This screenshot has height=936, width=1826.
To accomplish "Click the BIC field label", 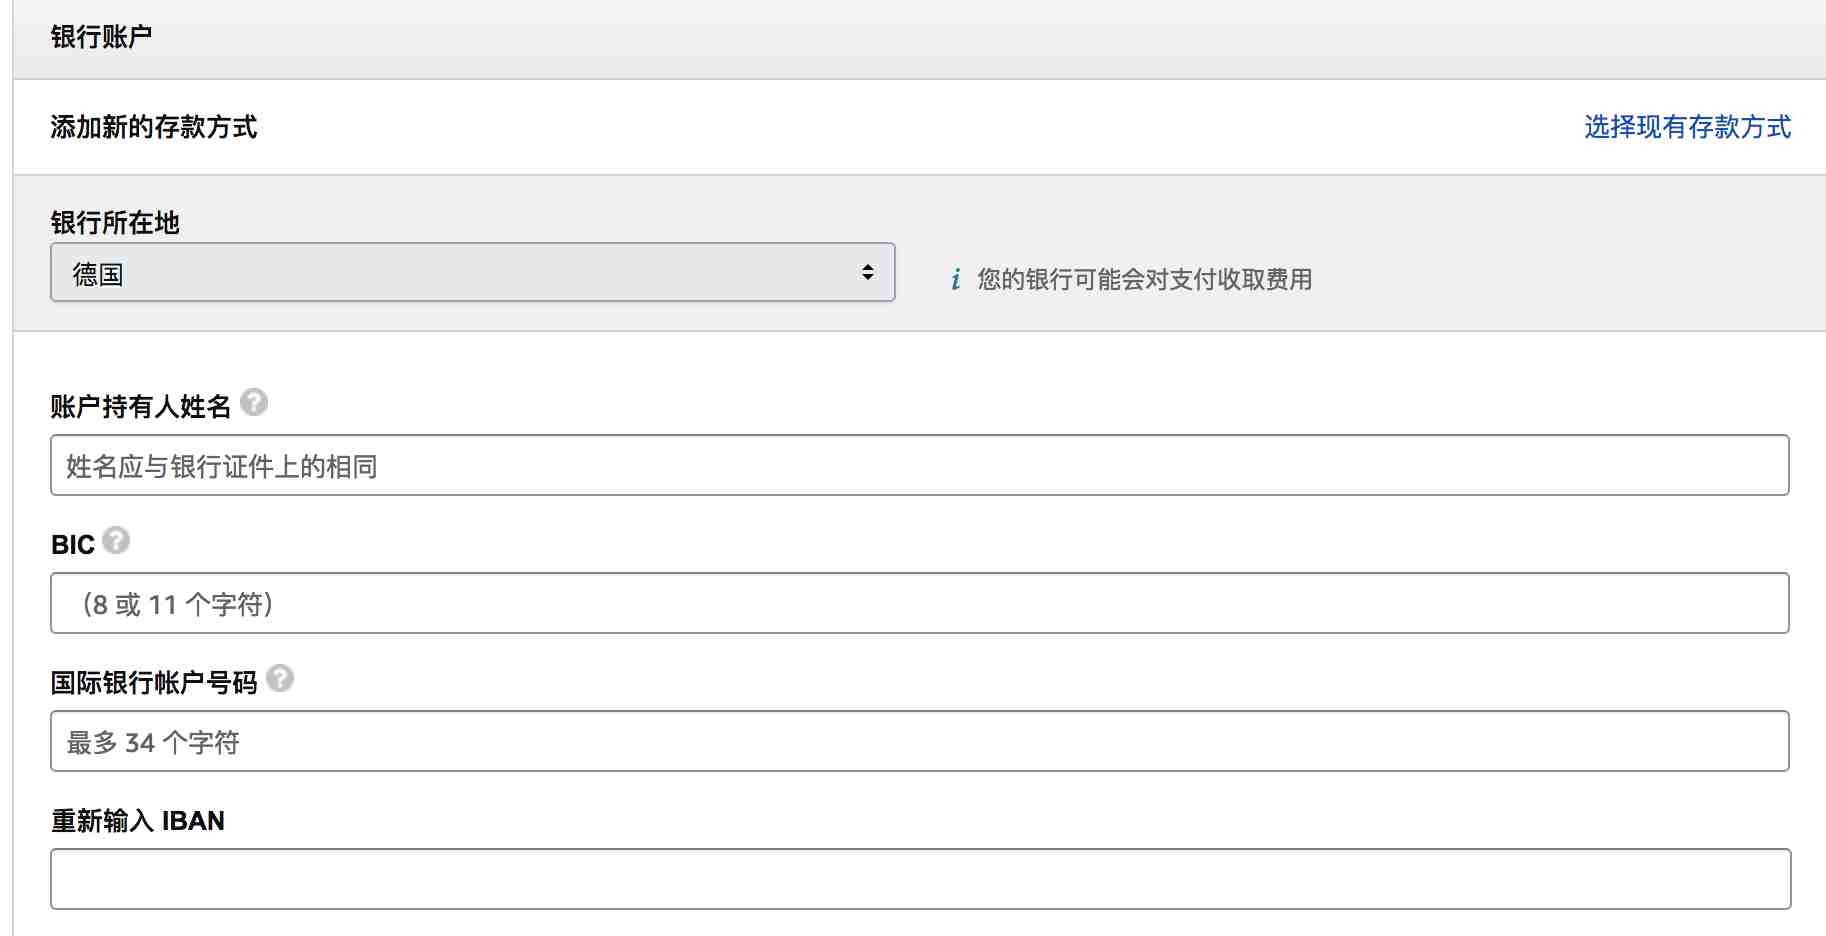I will 73,545.
